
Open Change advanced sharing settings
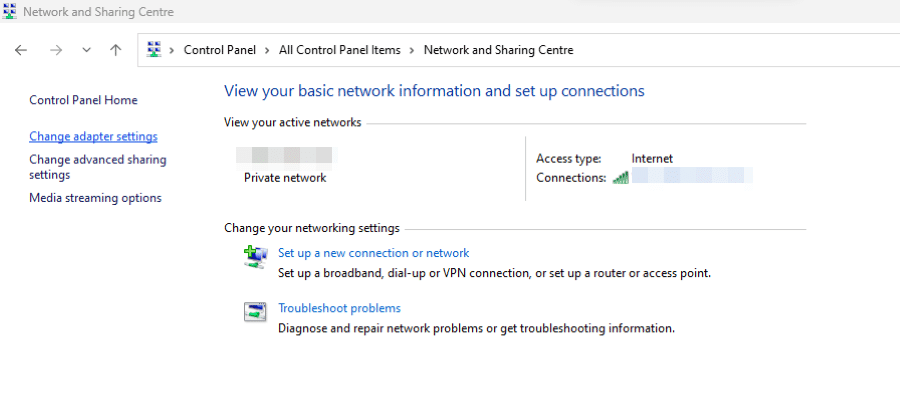[98, 167]
